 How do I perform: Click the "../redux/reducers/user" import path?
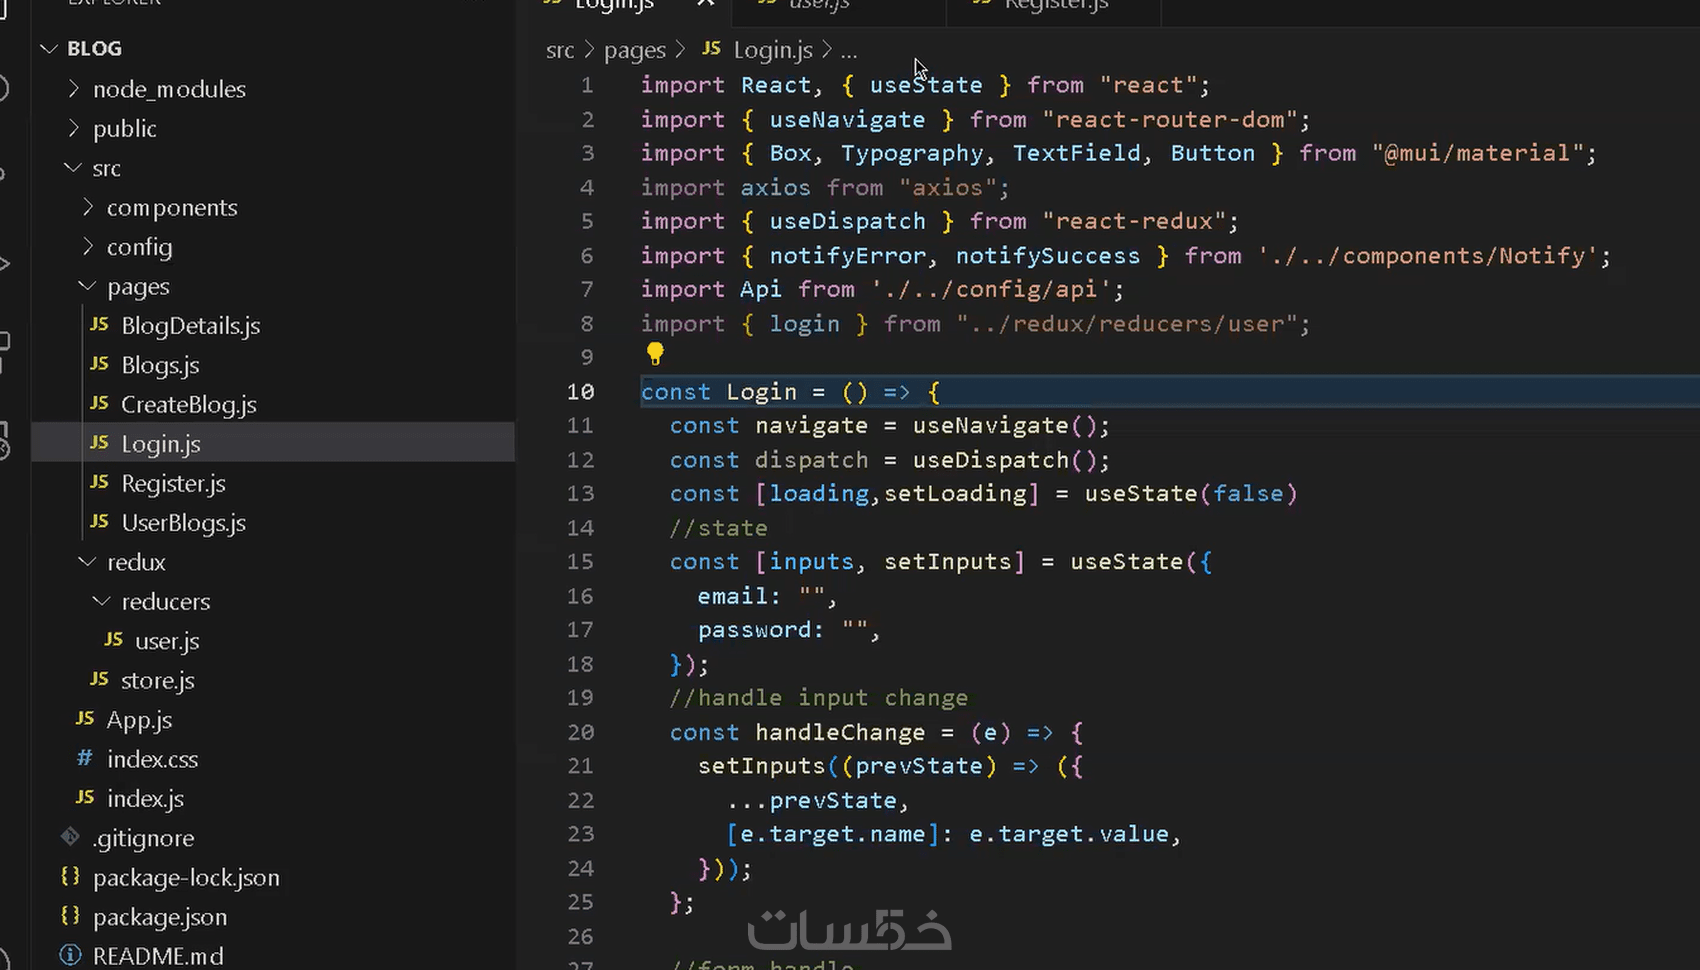coord(1127,323)
